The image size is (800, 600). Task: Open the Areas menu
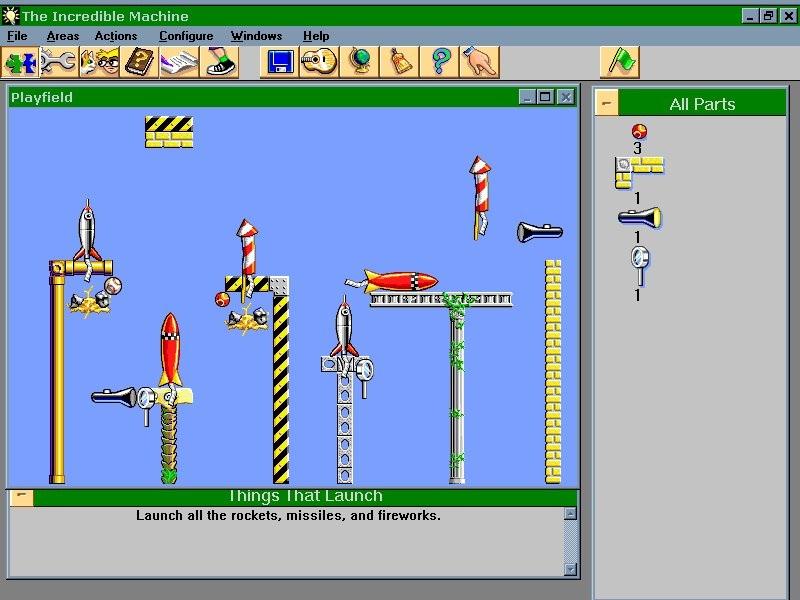pyautogui.click(x=62, y=36)
